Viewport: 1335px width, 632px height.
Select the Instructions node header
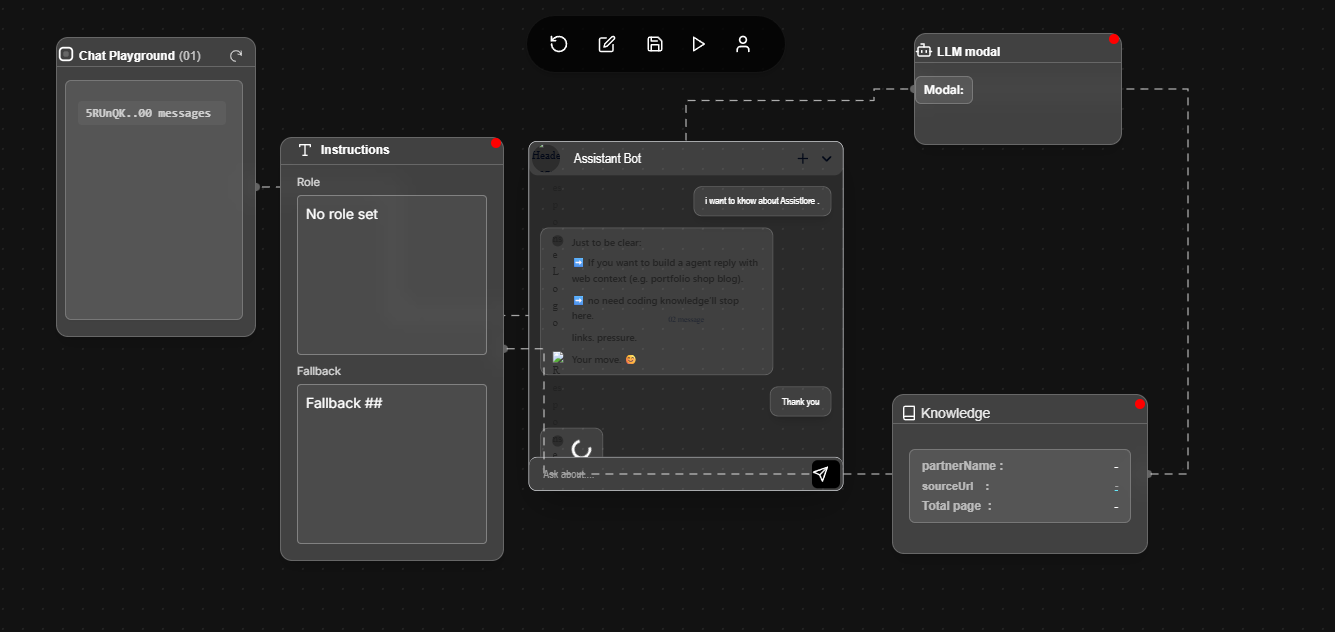(354, 149)
